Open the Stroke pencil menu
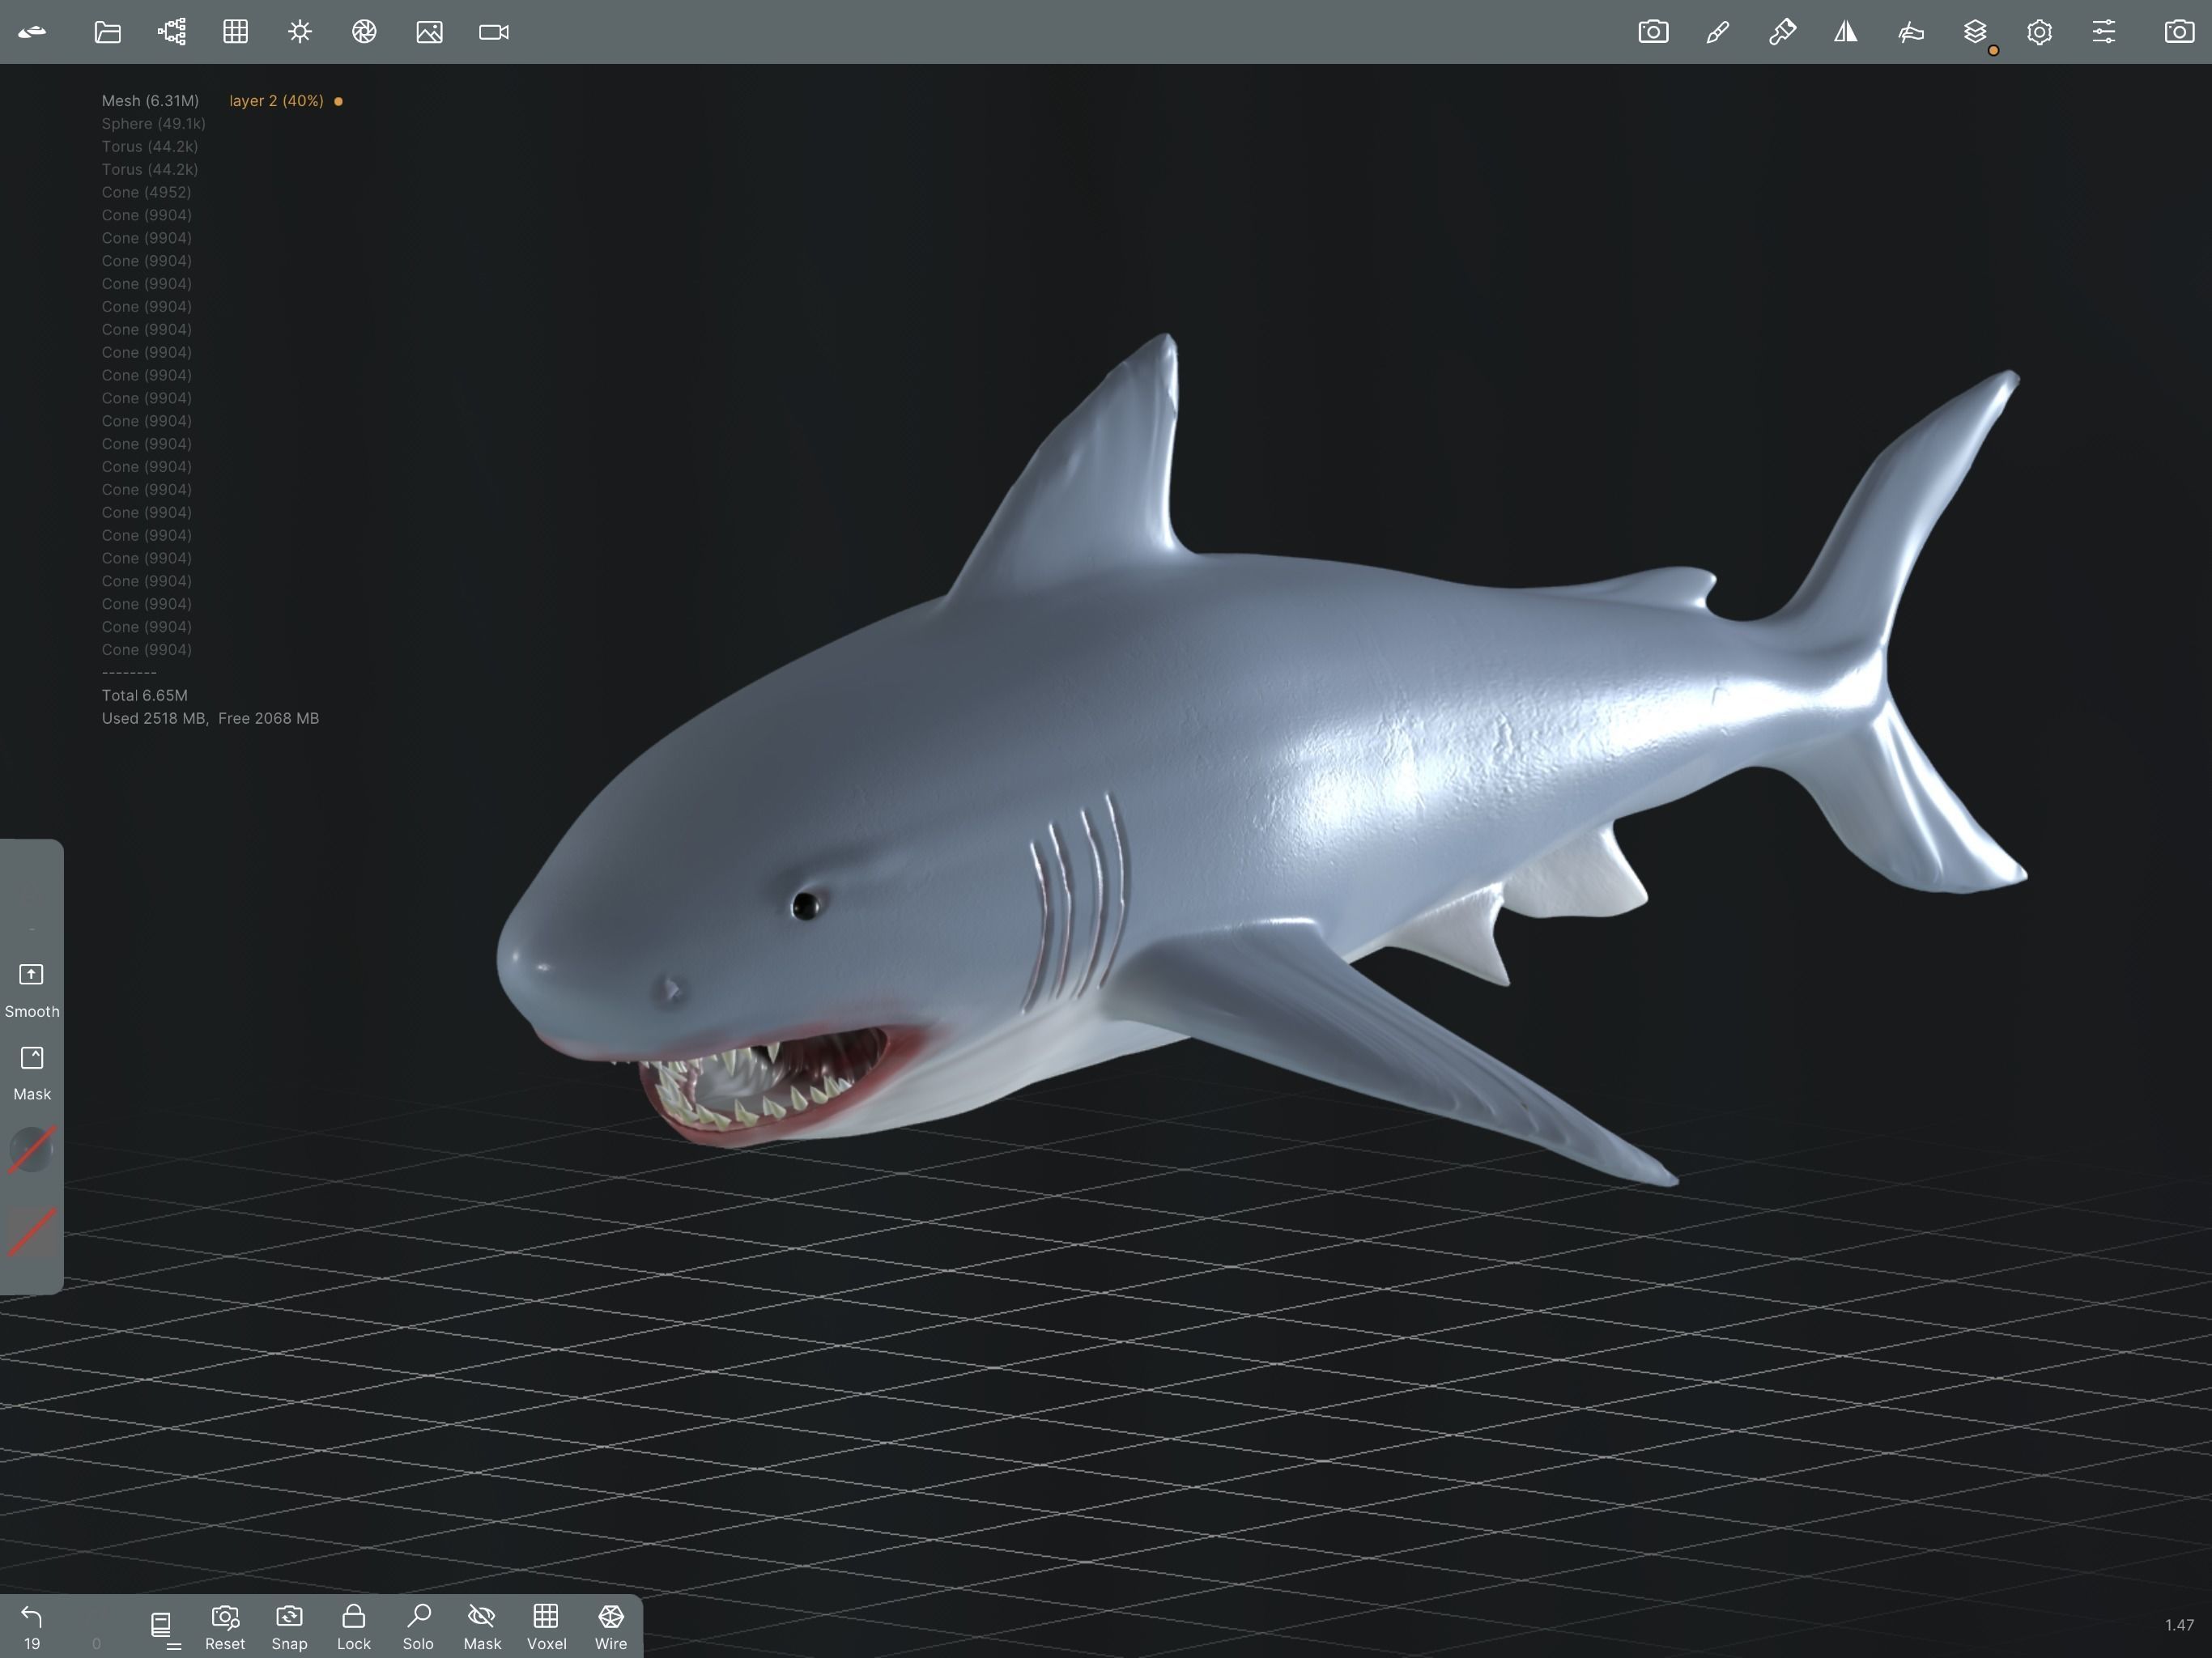The height and width of the screenshot is (1658, 2212). (1718, 32)
